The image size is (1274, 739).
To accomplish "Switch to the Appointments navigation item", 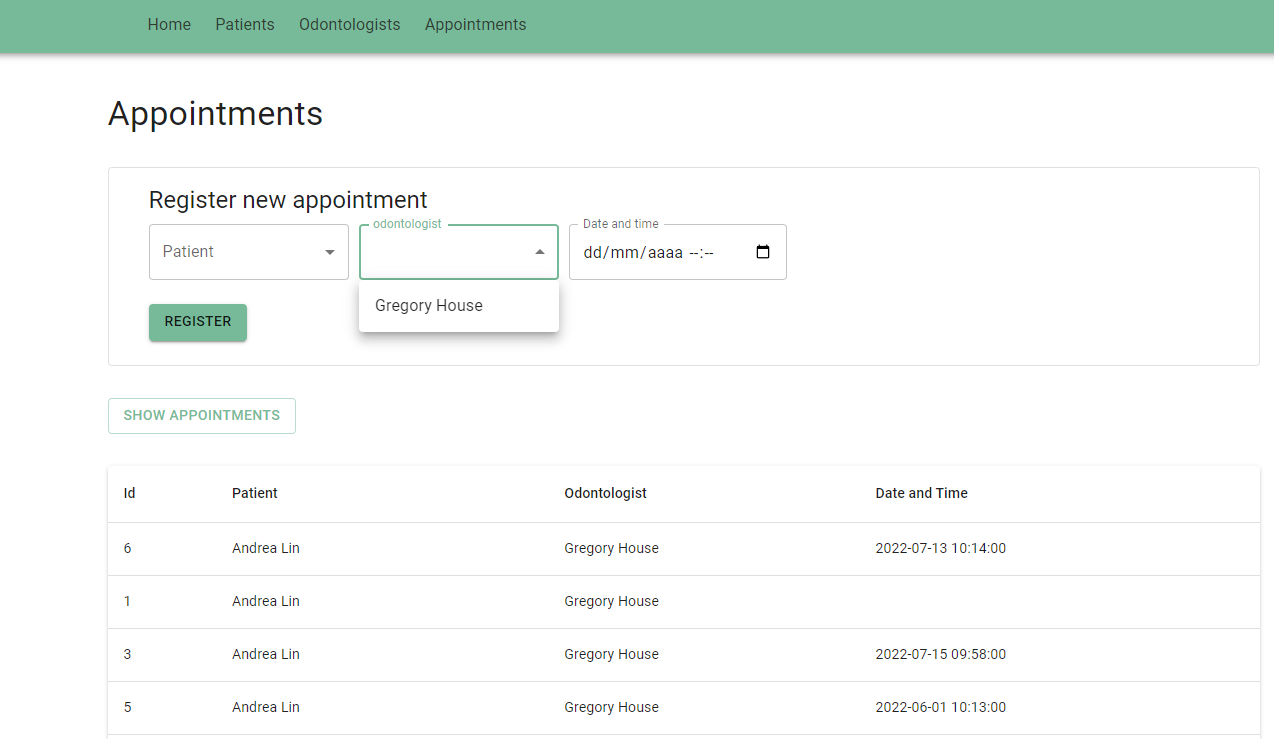I will (475, 25).
